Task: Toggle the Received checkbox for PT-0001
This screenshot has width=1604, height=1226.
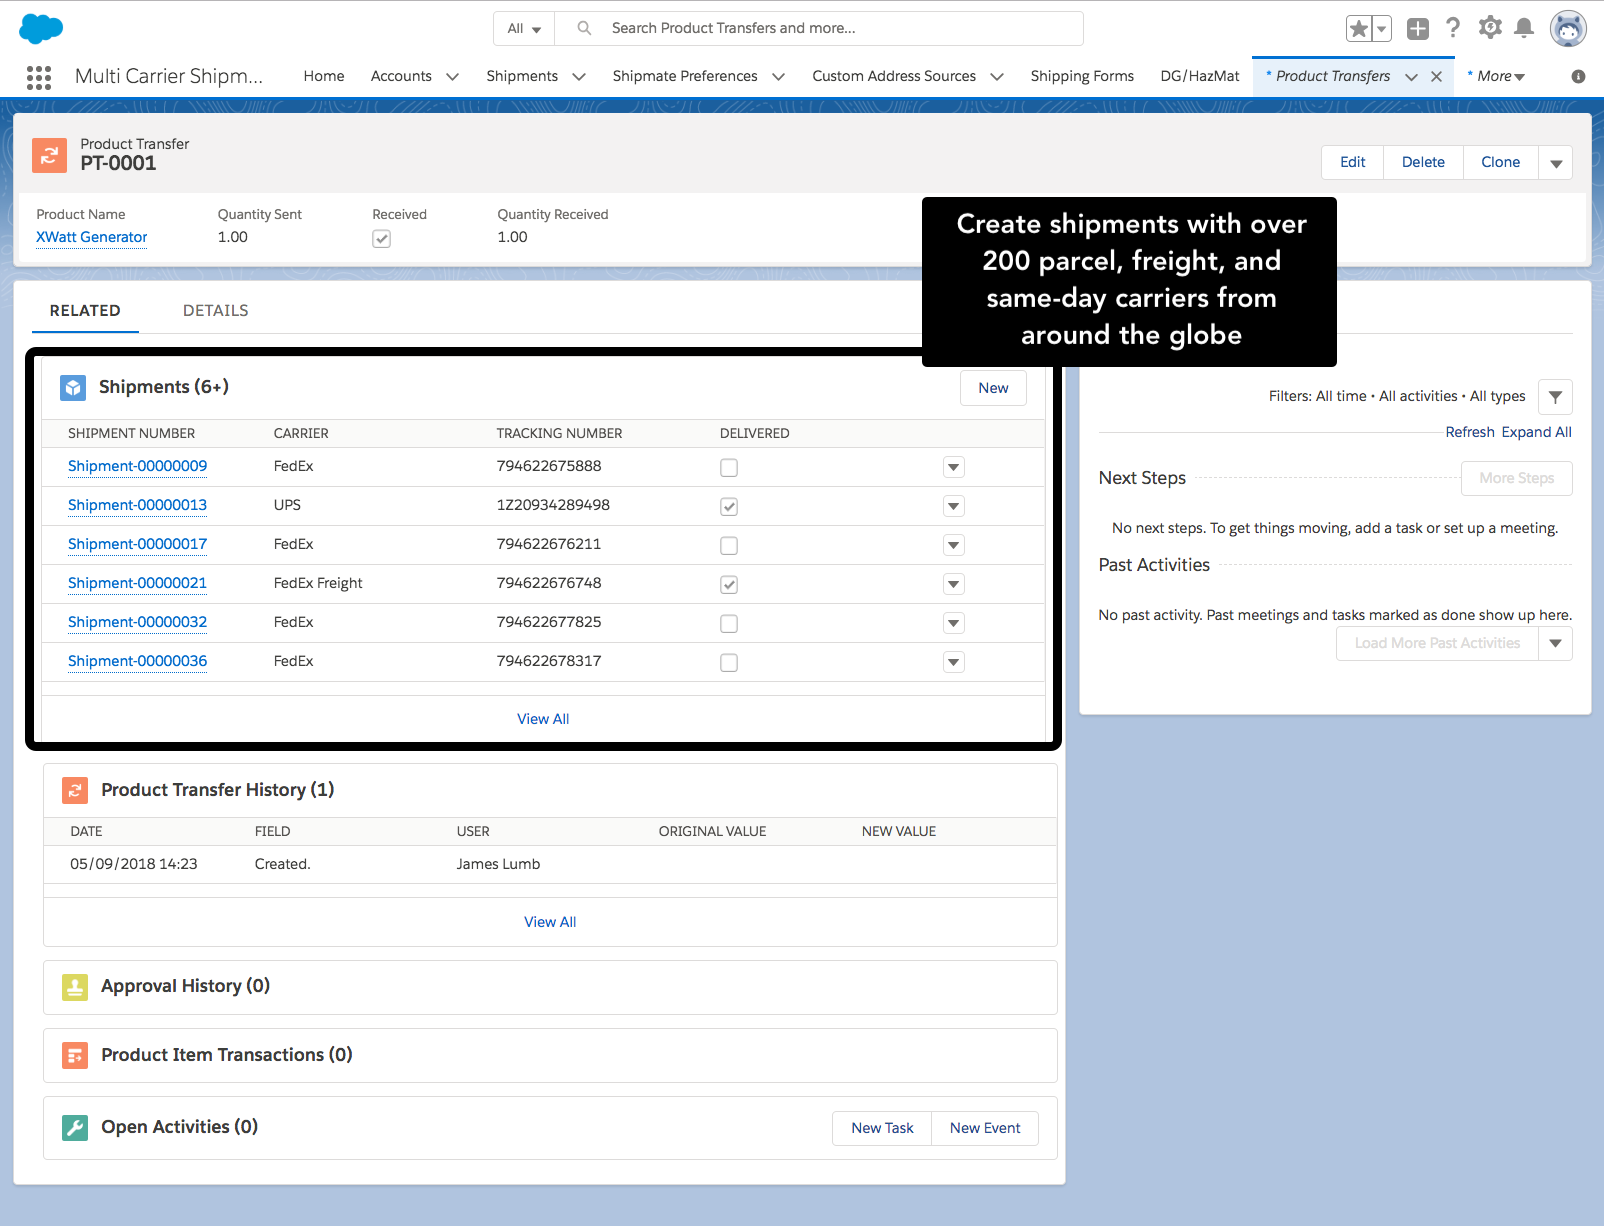Action: (x=381, y=238)
